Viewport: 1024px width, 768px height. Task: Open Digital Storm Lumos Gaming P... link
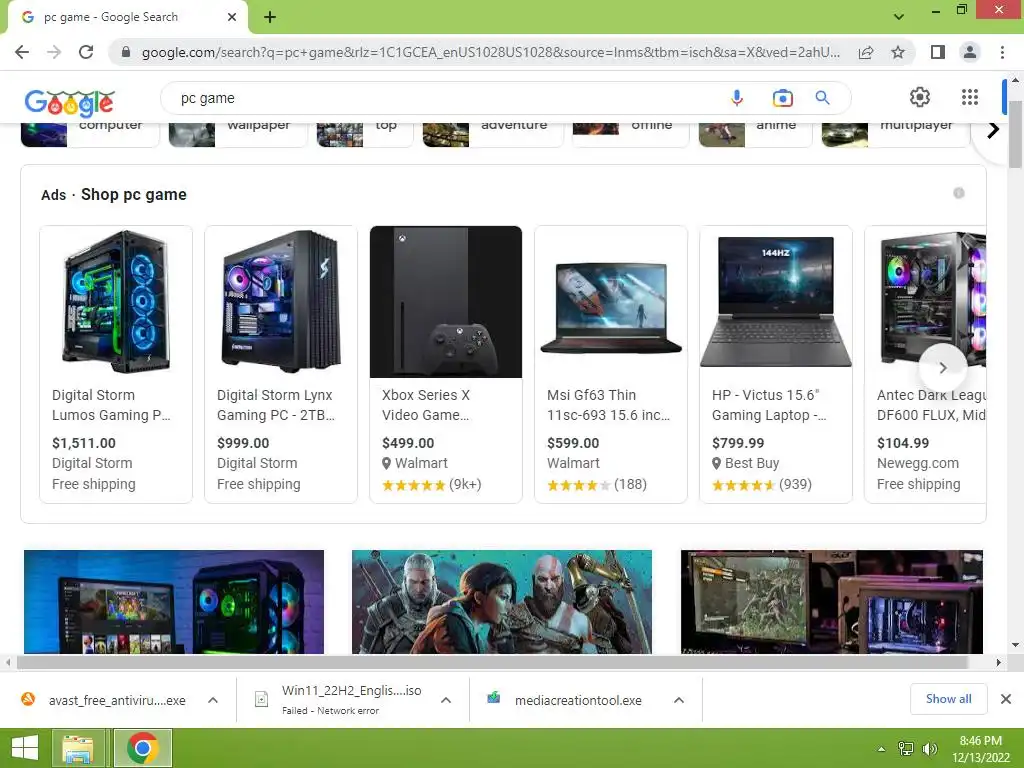pyautogui.click(x=111, y=405)
